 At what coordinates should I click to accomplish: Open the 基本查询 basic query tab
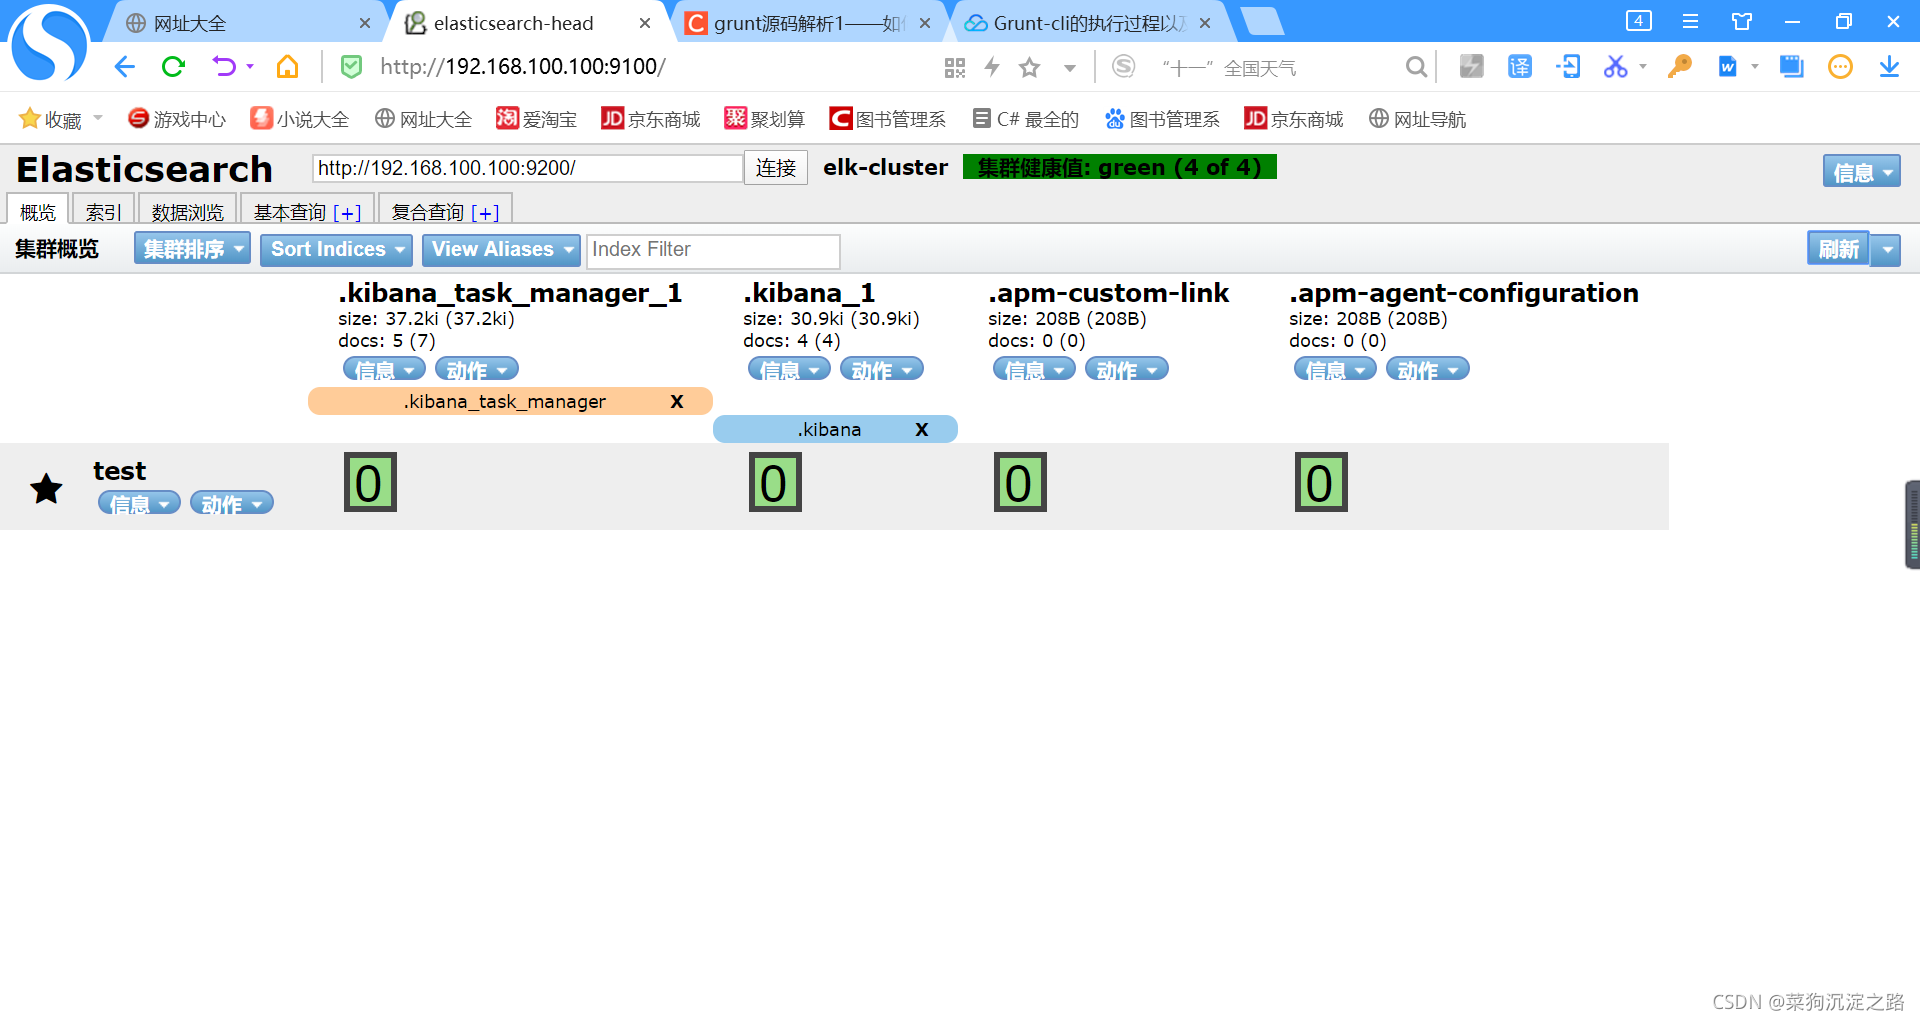pos(307,210)
